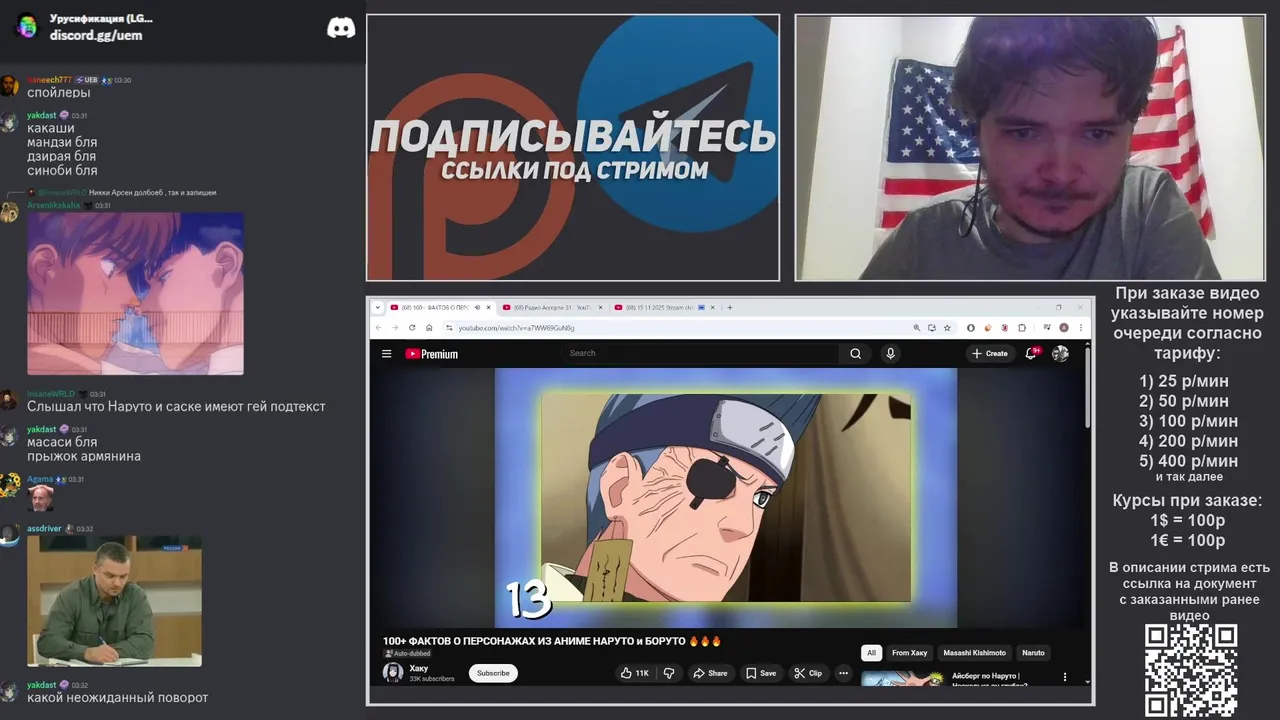This screenshot has height=720, width=1280.
Task: Go back in the browser
Action: pyautogui.click(x=379, y=327)
